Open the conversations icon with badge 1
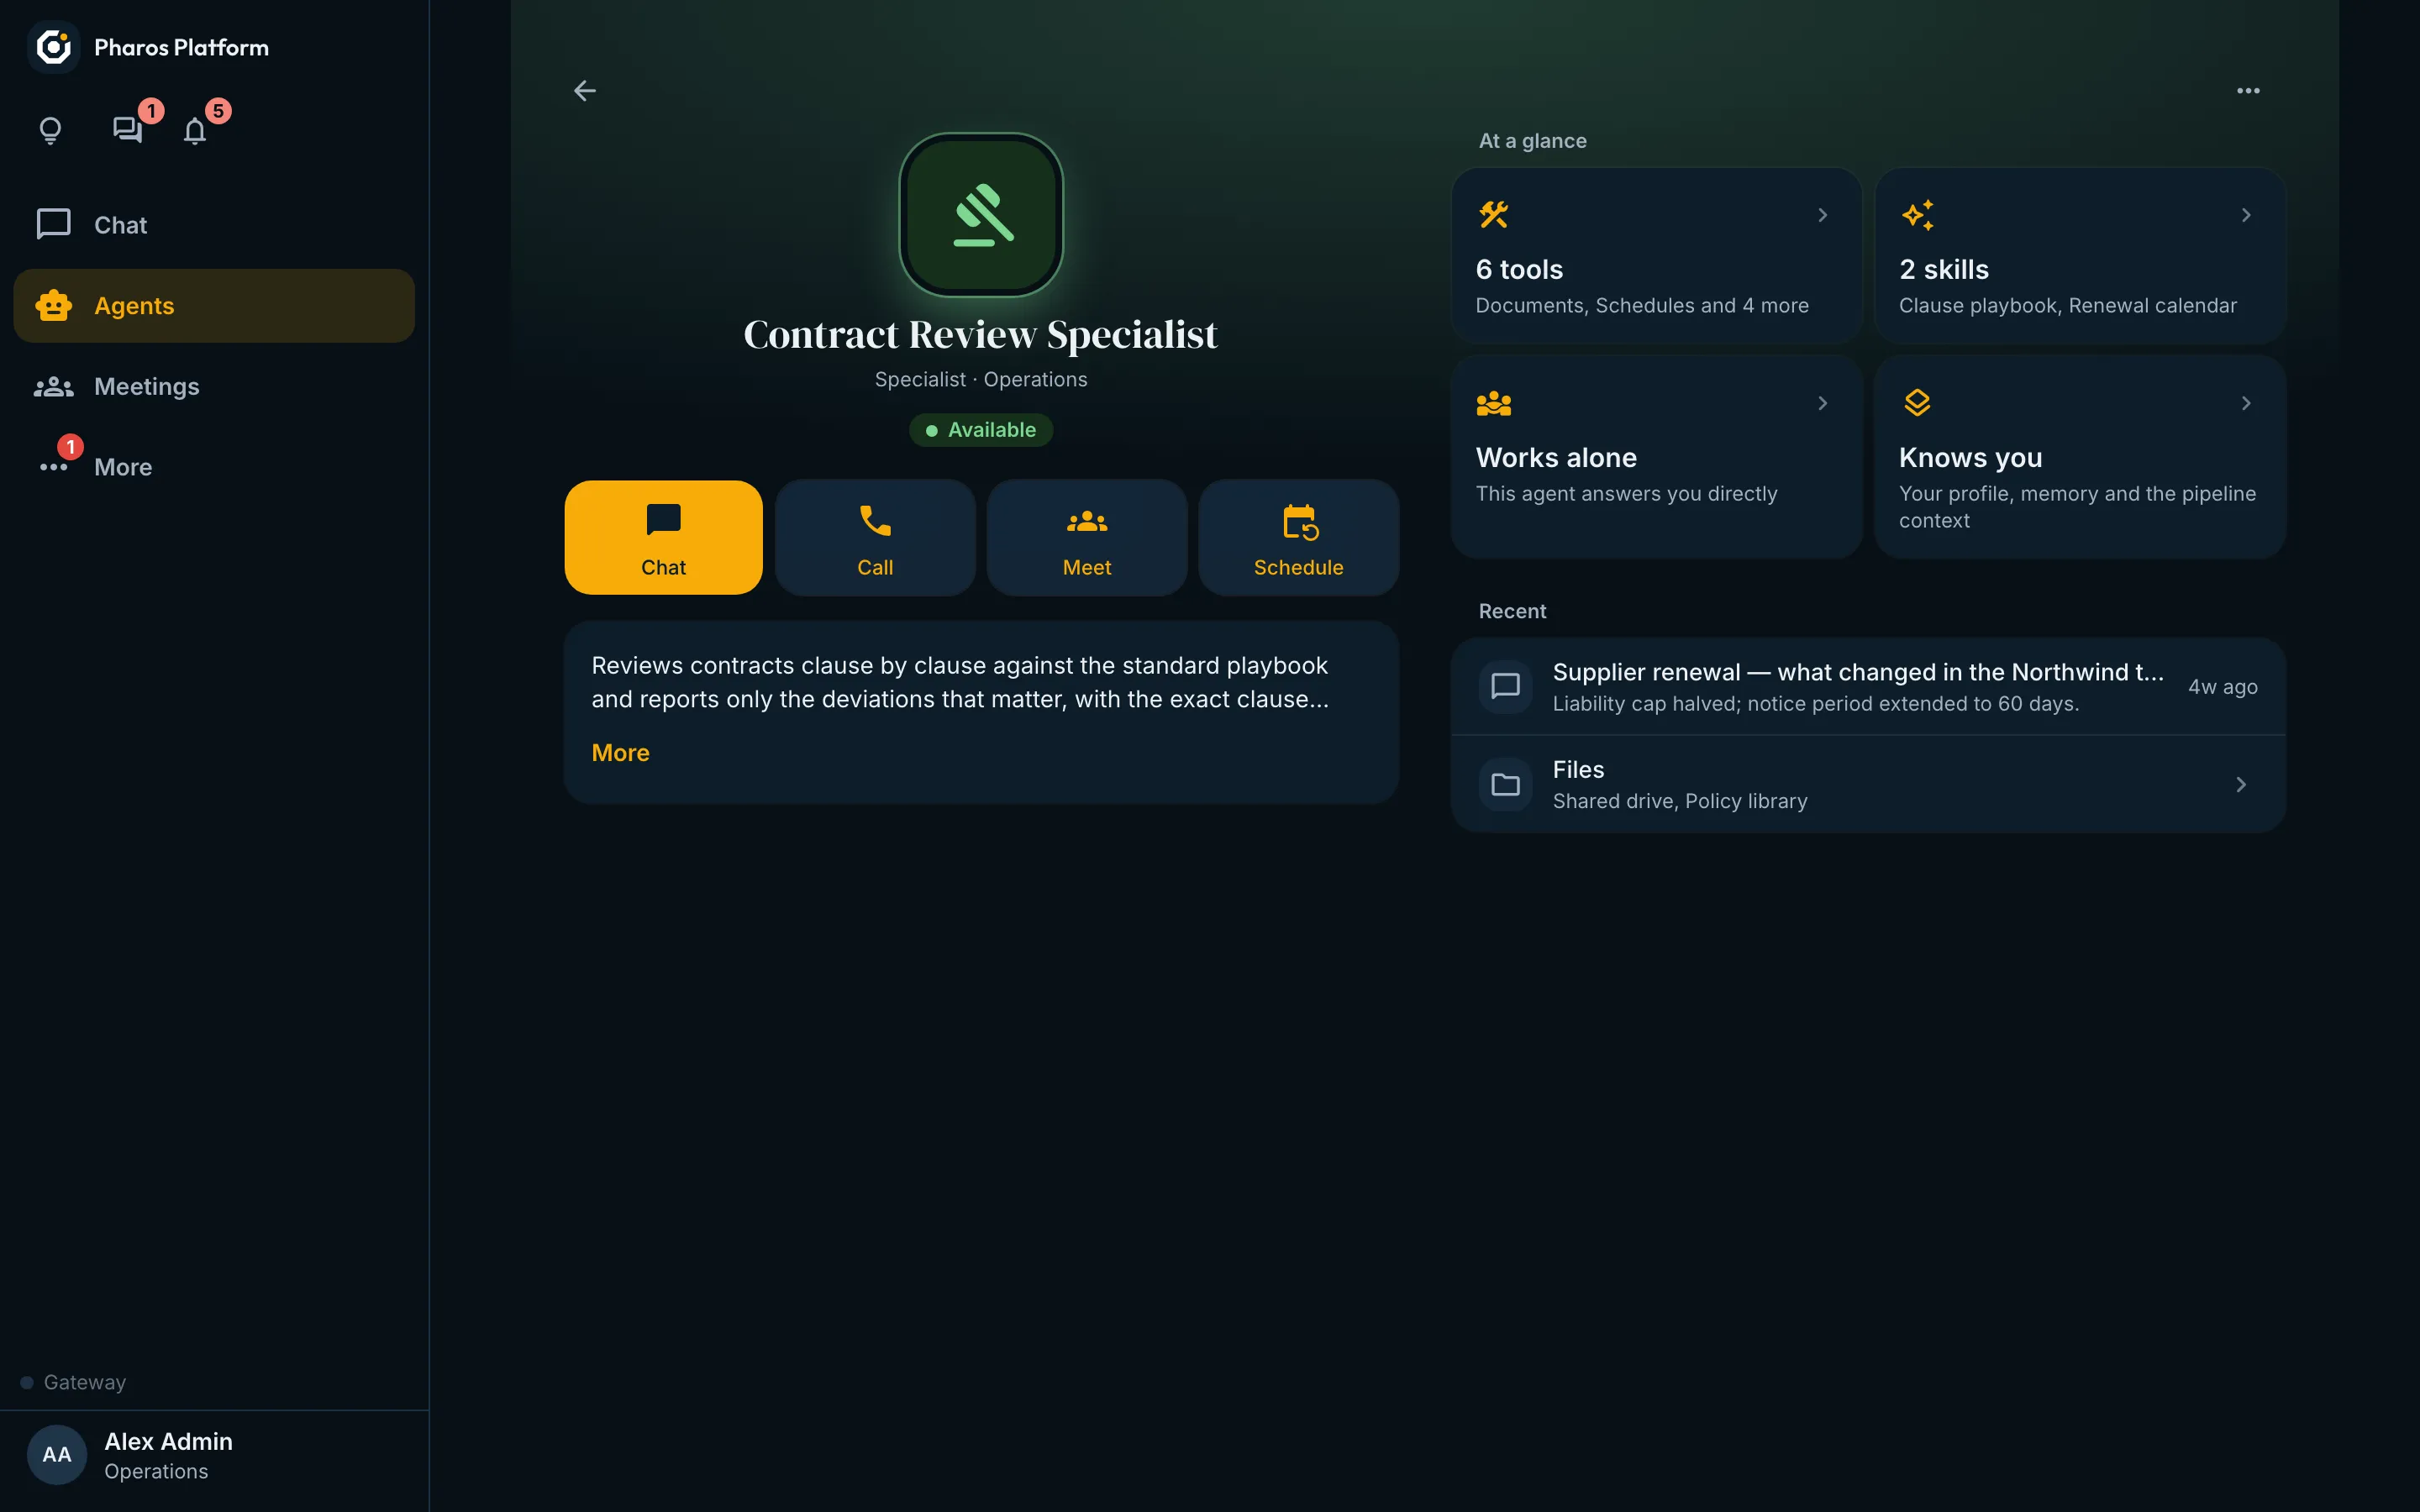The width and height of the screenshot is (2420, 1512). coord(128,129)
